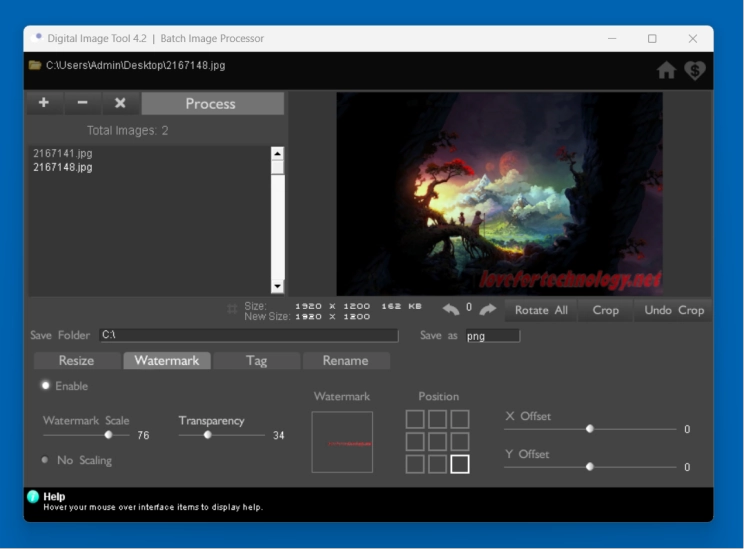
Task: Maximize the Digital Image Tool window
Action: 652,38
